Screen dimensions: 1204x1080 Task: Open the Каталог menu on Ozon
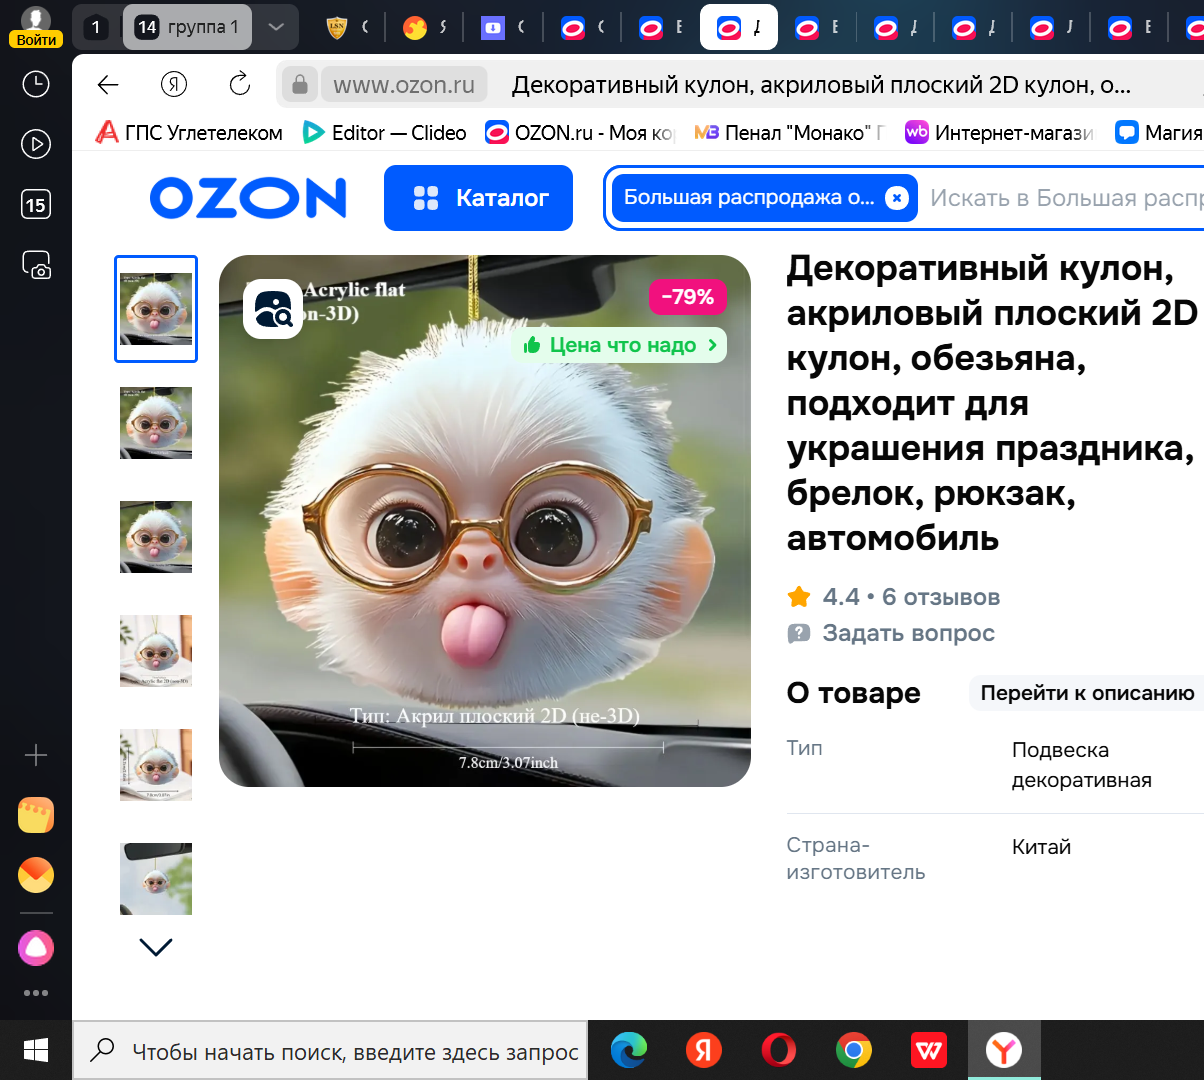pos(478,198)
